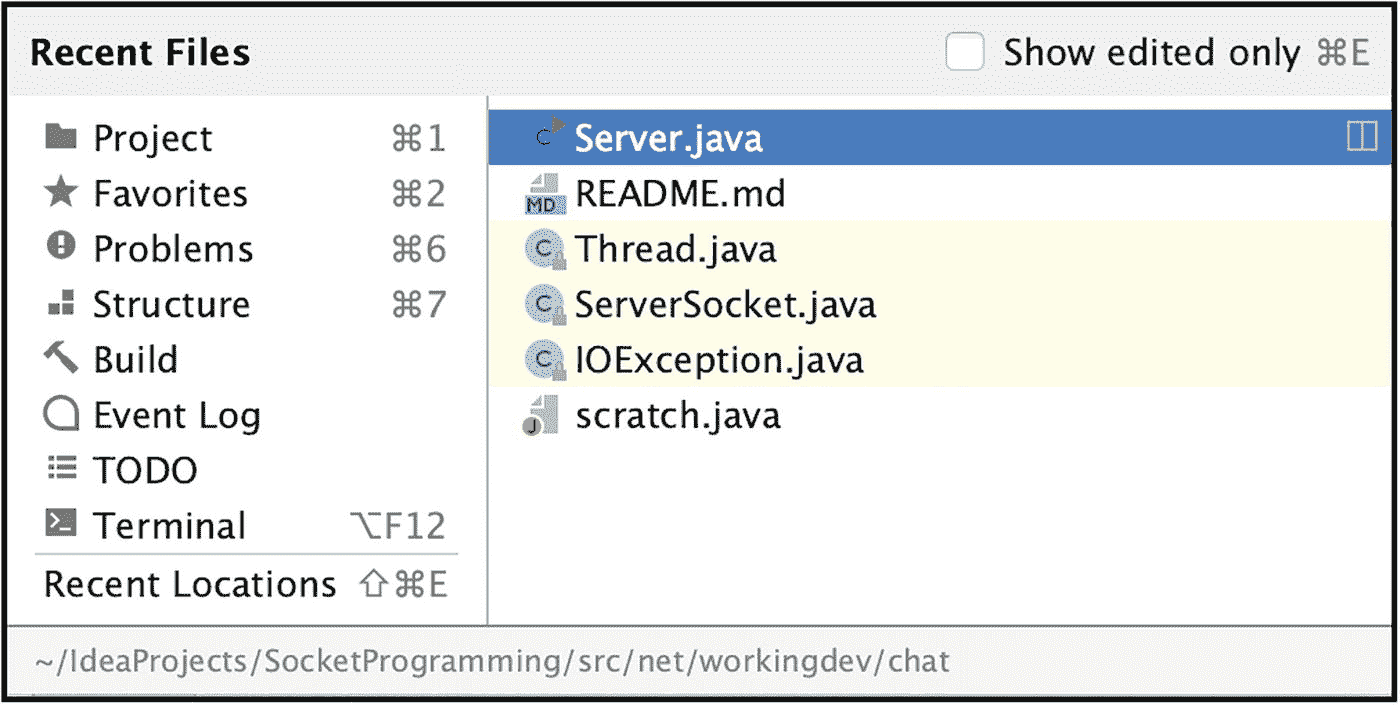1400x705 pixels.
Task: Open the Structure tool window entry
Action: click(246, 303)
